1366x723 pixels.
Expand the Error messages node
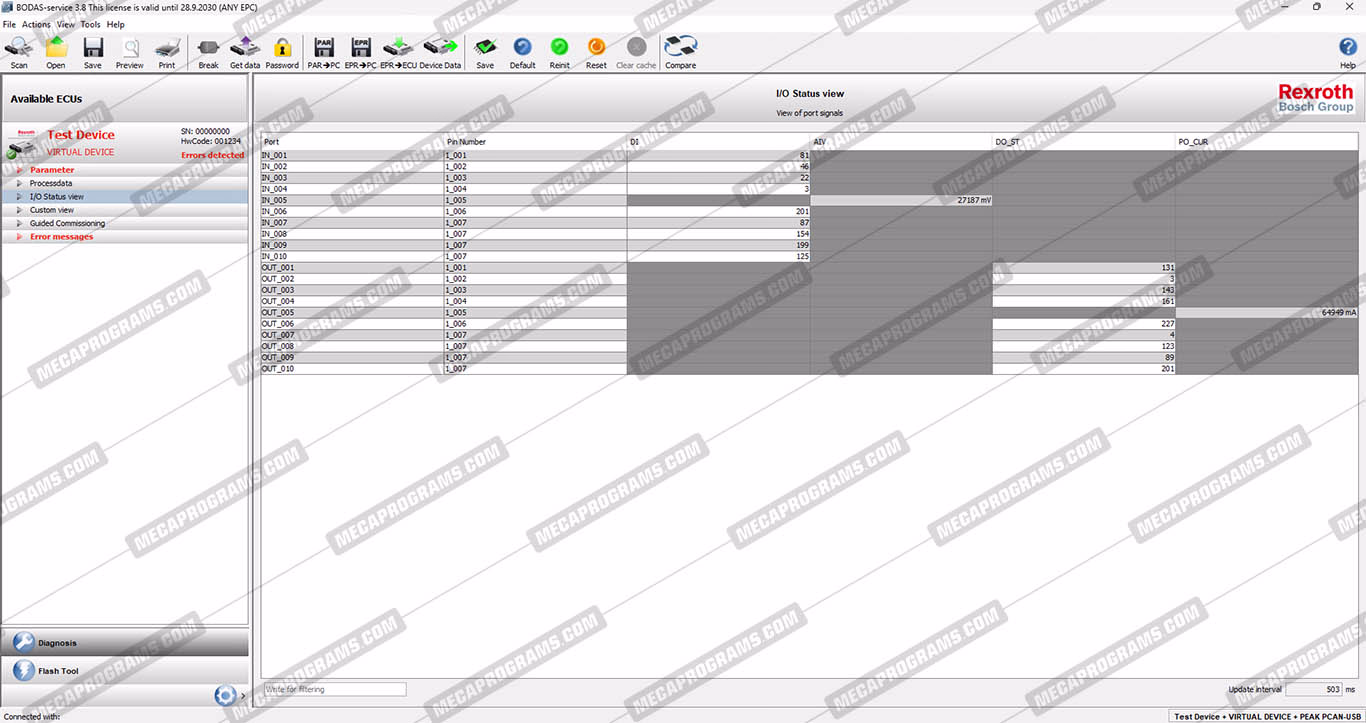(19, 237)
